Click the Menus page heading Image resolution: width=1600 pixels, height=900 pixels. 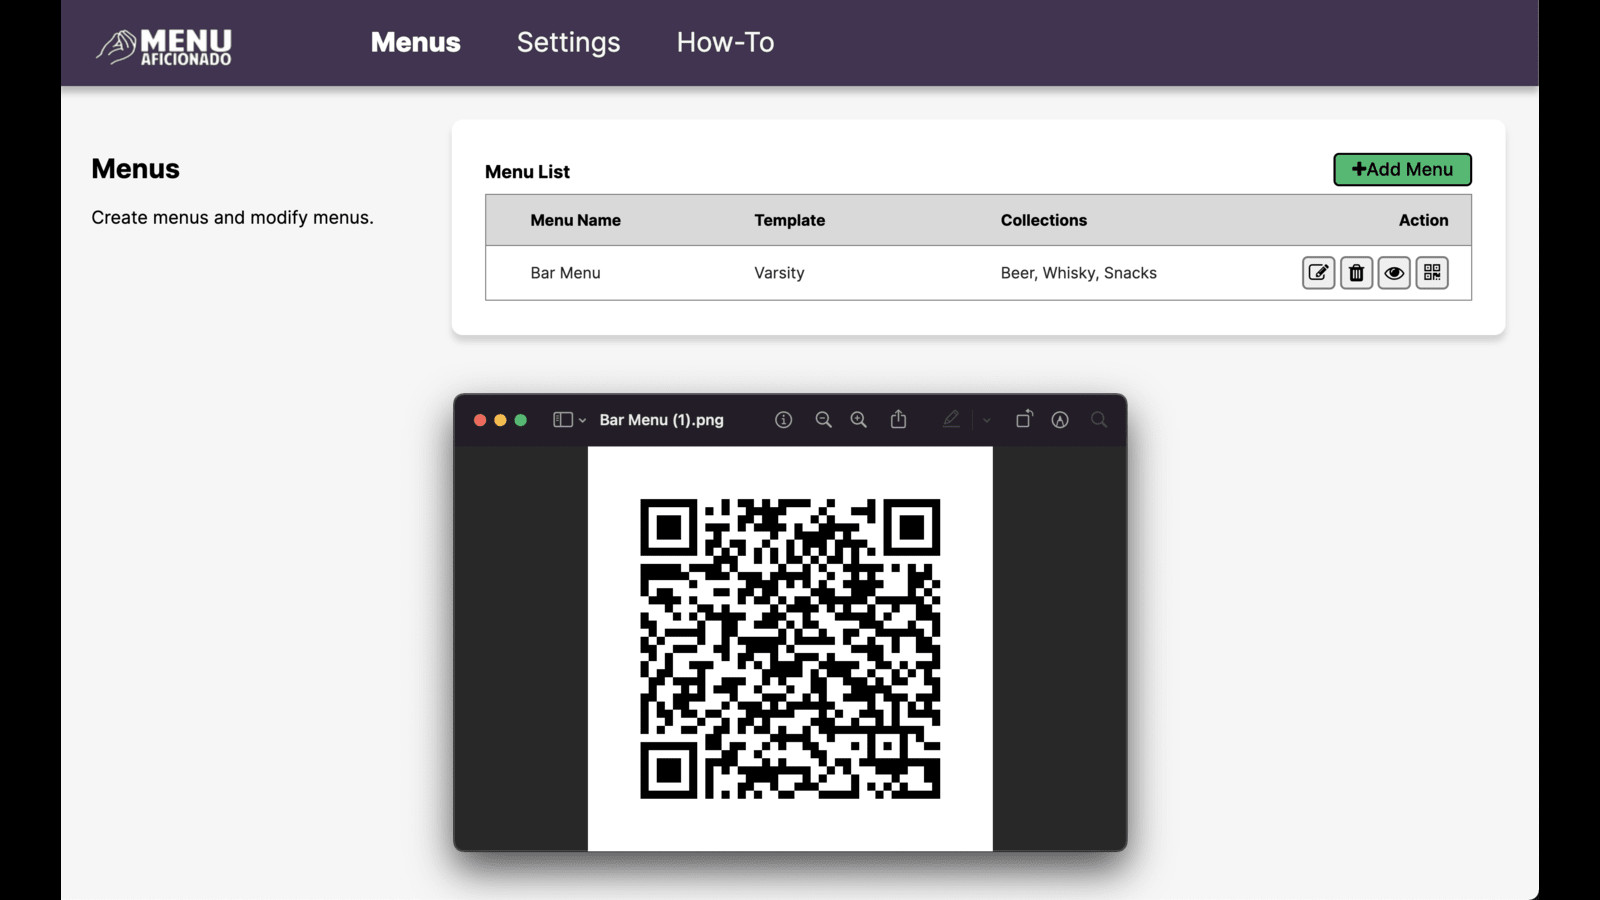tap(135, 169)
